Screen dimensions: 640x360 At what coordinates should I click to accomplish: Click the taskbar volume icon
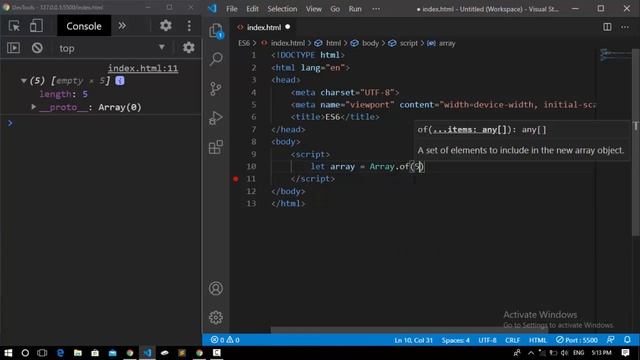[x=564, y=353]
